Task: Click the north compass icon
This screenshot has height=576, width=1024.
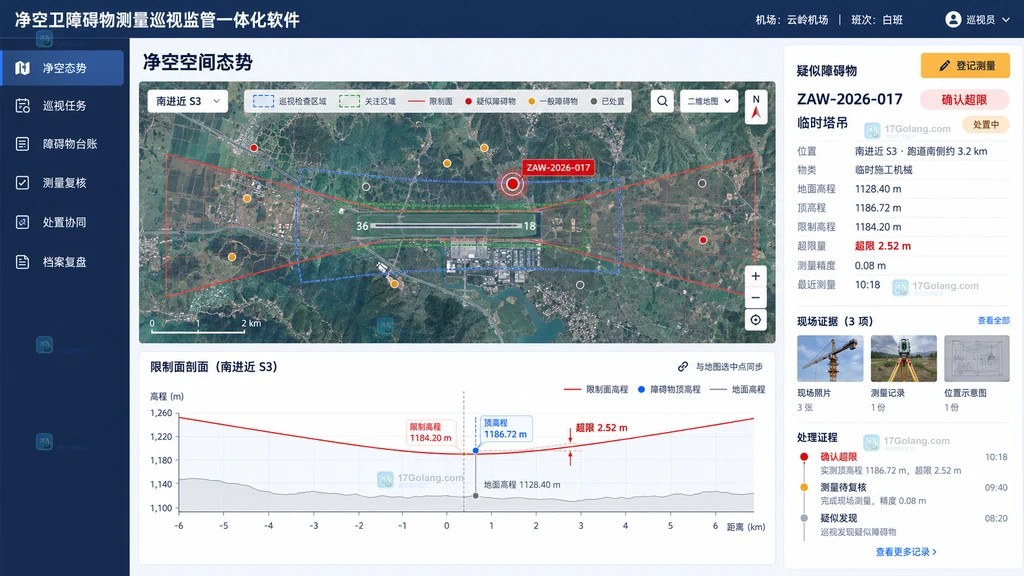Action: click(x=756, y=107)
